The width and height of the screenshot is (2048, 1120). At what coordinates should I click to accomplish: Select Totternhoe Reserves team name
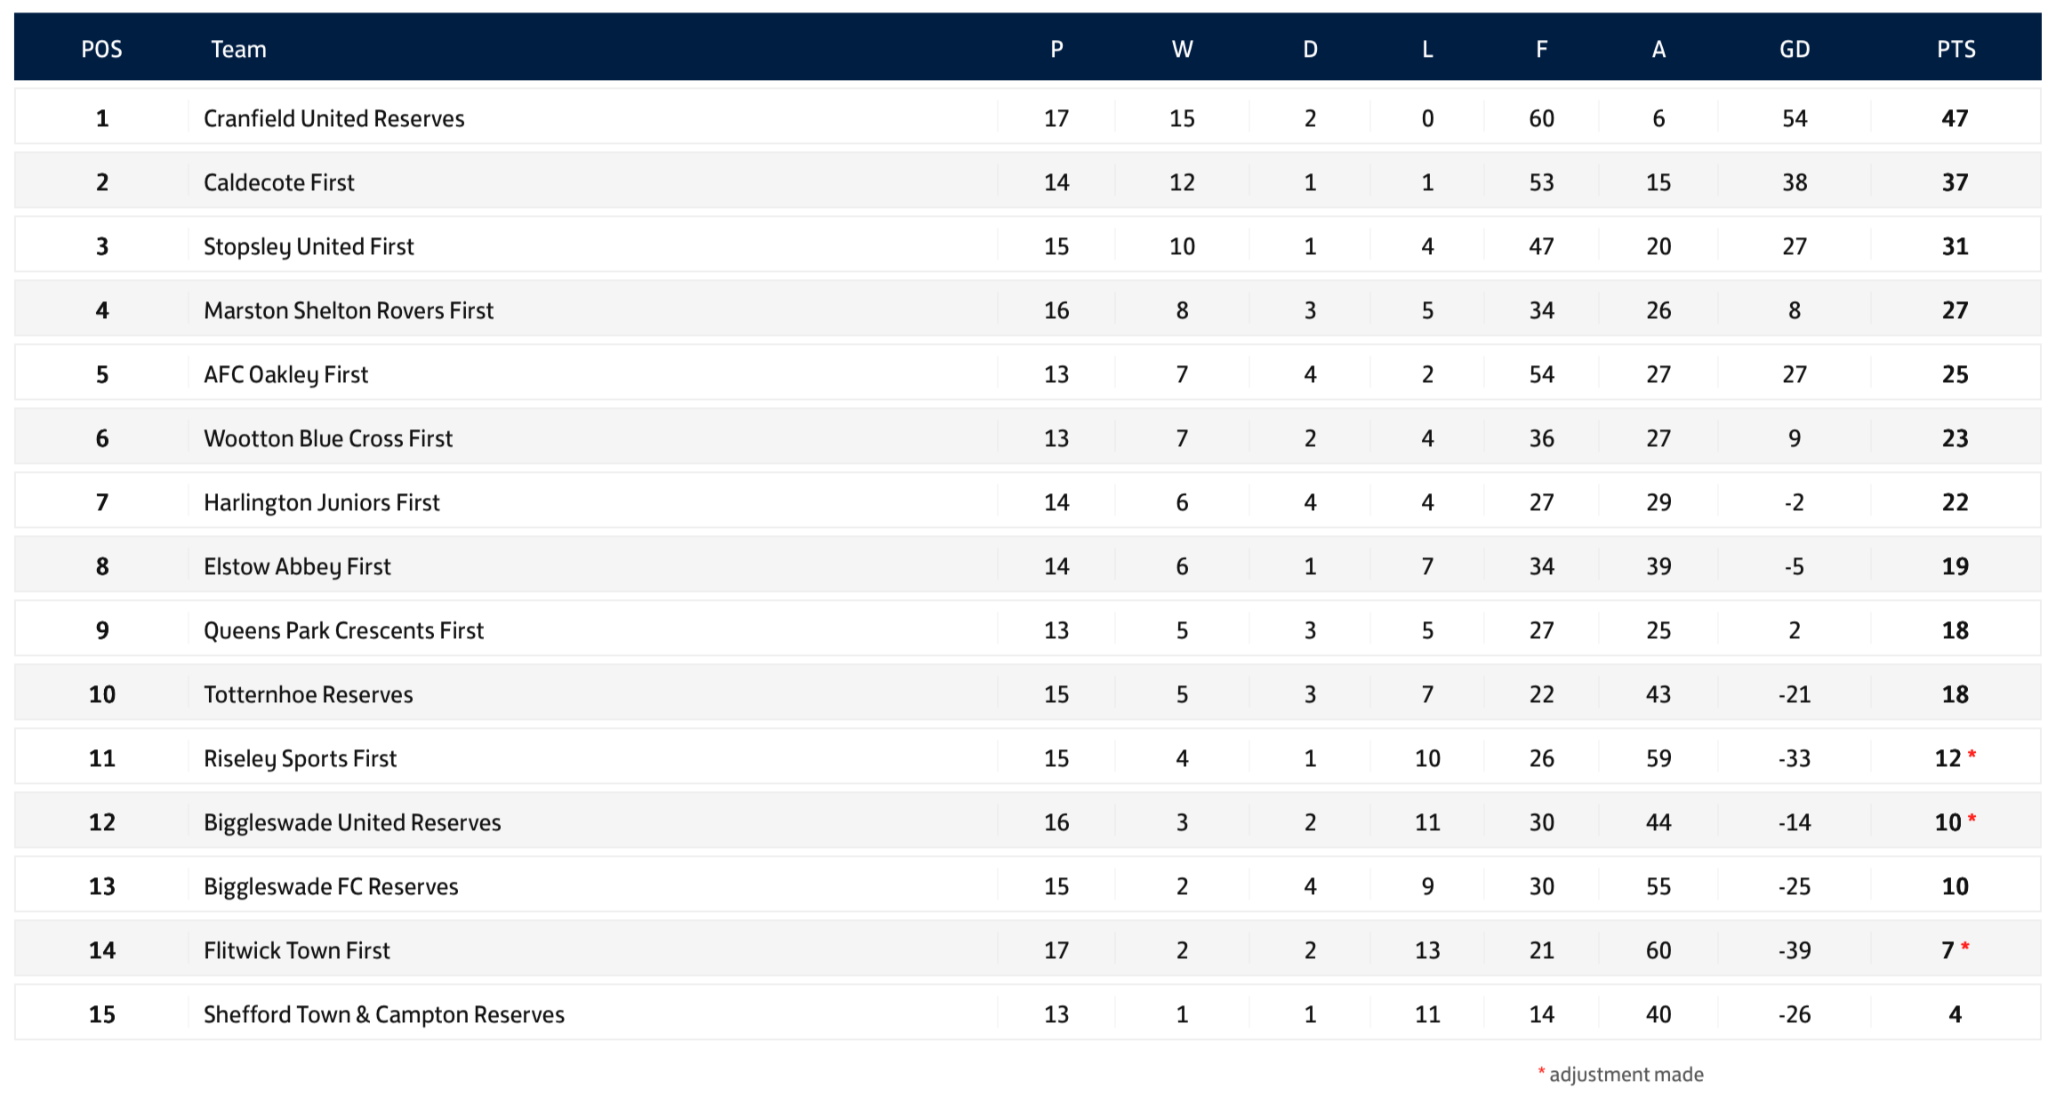coord(308,694)
